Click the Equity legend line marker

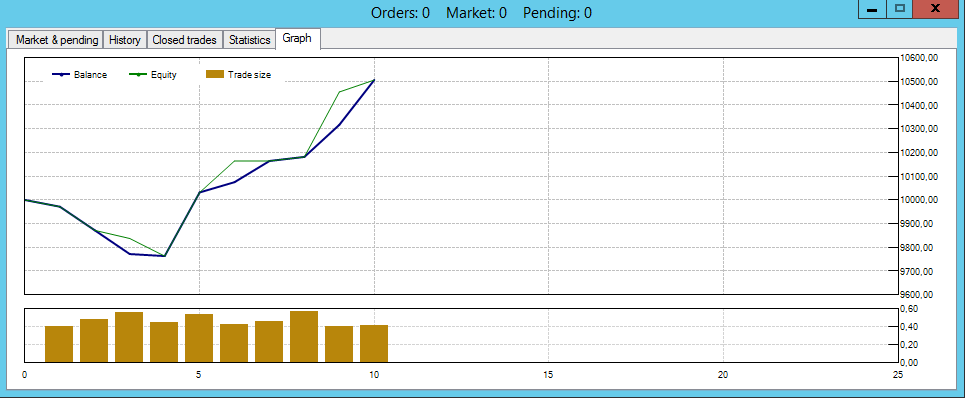[138, 75]
